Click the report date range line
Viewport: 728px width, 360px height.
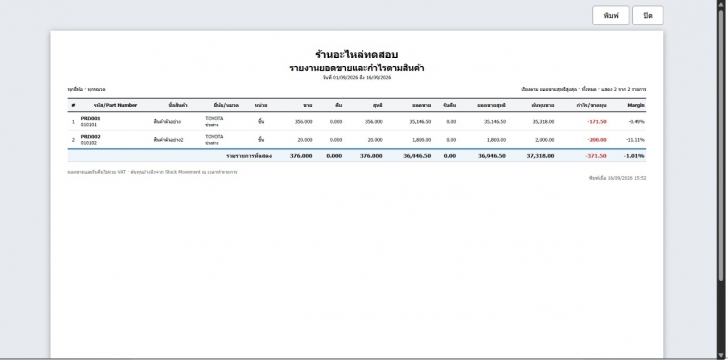[357, 78]
